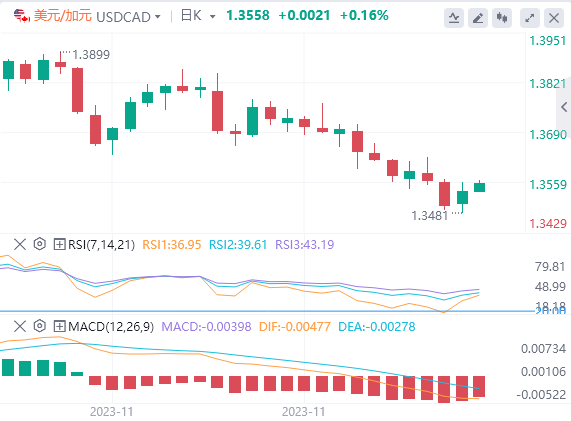
Task: Click the low label 1.3481
Action: [x=430, y=216]
